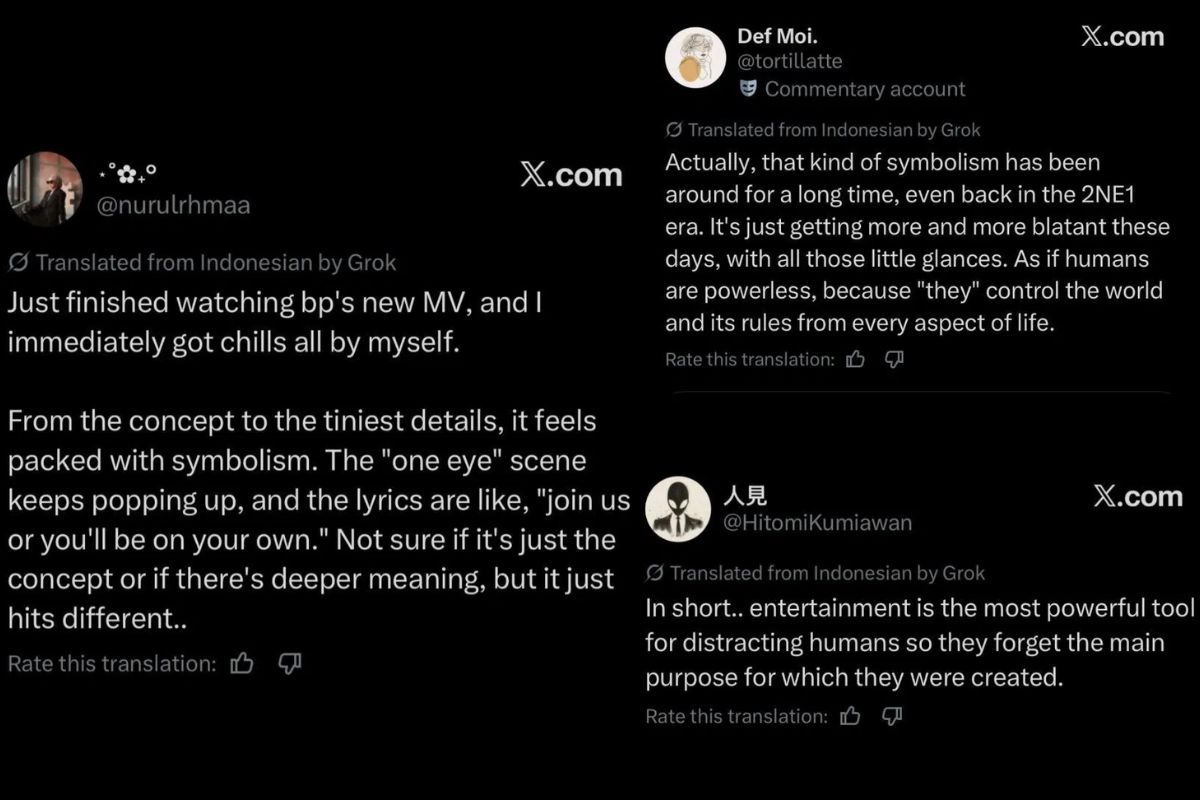Click the X.com logo beside @nurulrhmaa
1200x800 pixels.
571,175
